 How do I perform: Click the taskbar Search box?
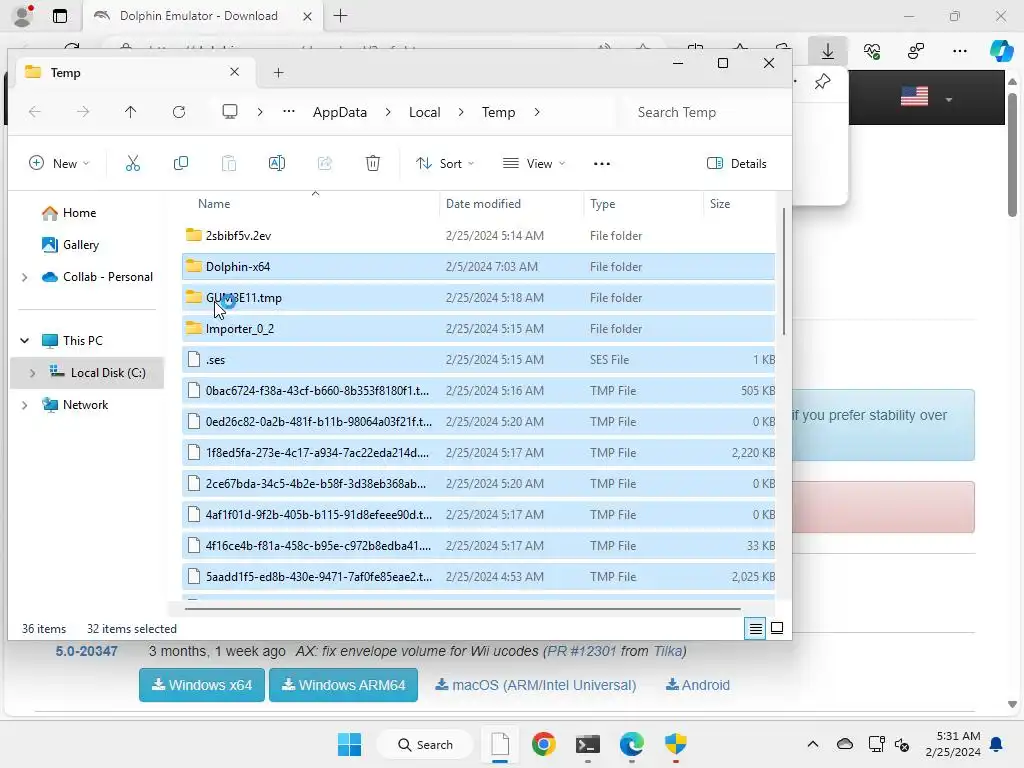pyautogui.click(x=426, y=744)
